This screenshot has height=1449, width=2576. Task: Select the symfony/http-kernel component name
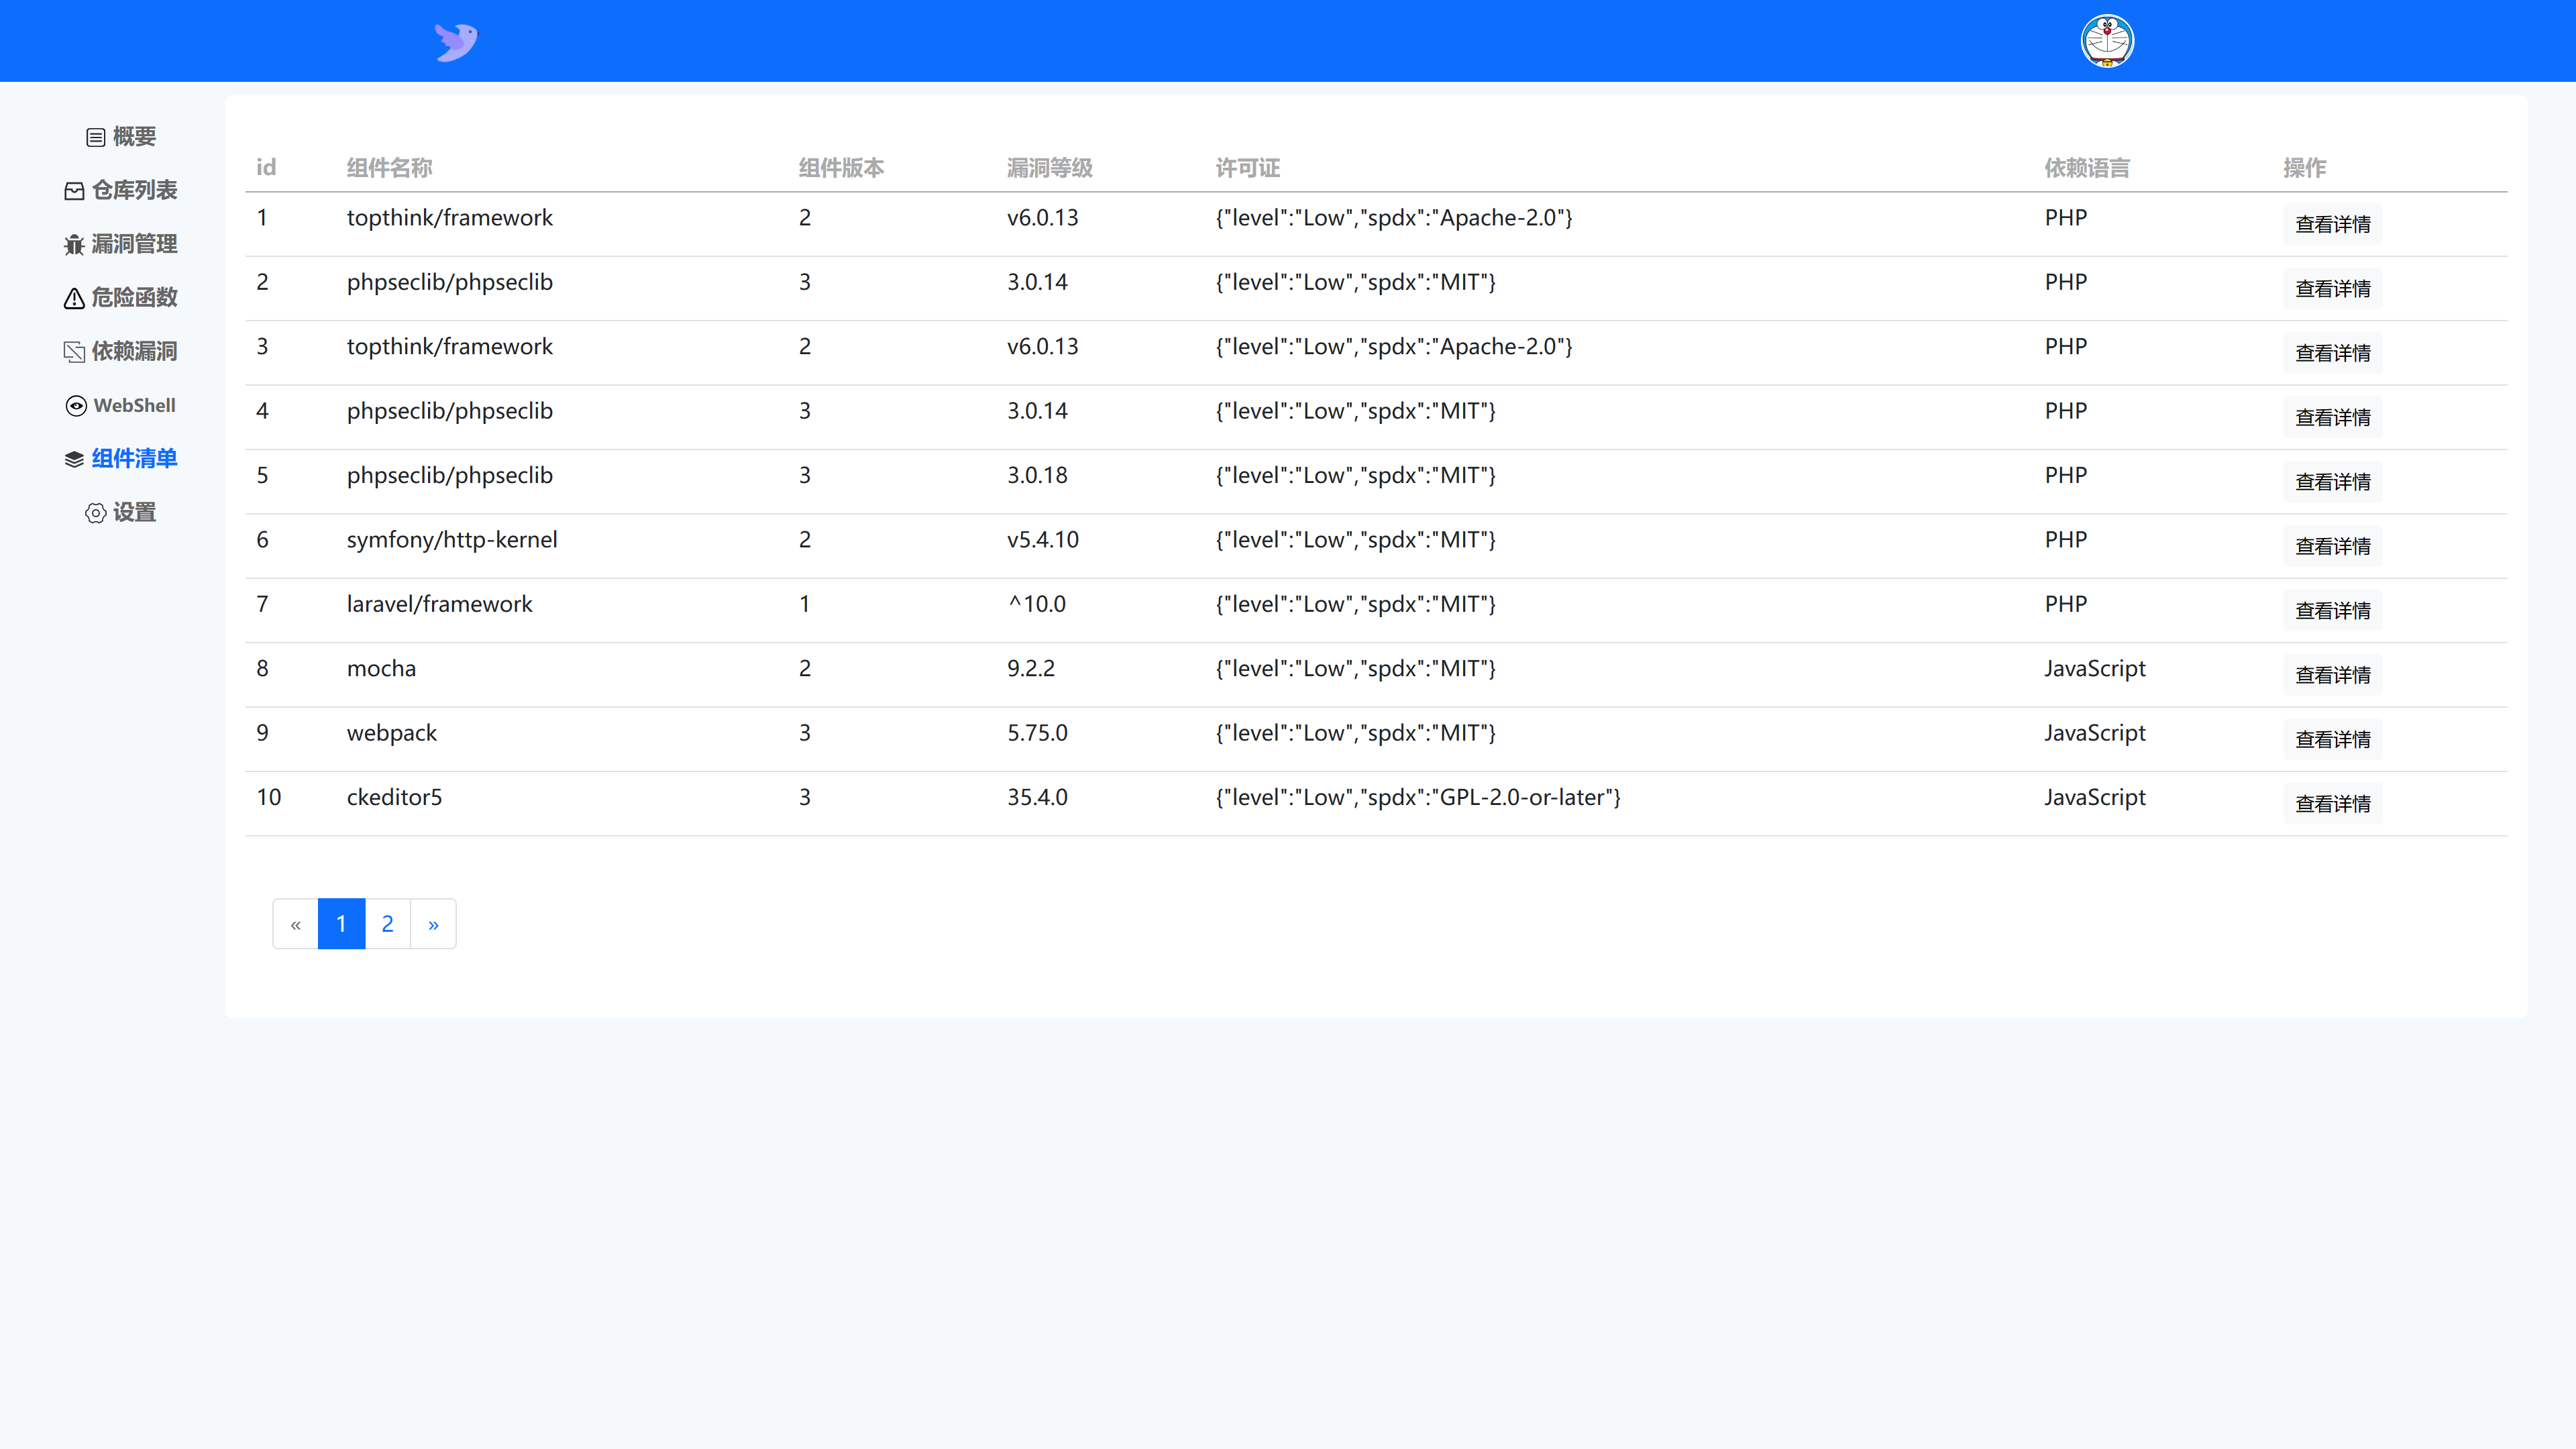tap(452, 540)
